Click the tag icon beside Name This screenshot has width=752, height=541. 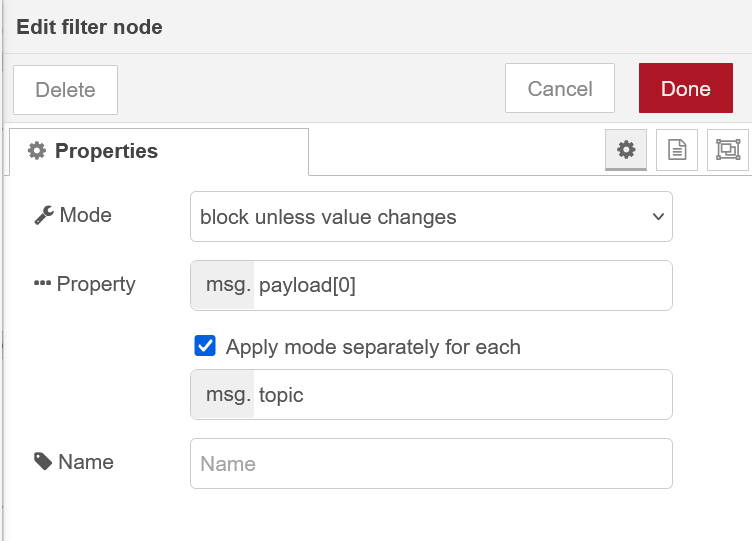pyautogui.click(x=43, y=462)
